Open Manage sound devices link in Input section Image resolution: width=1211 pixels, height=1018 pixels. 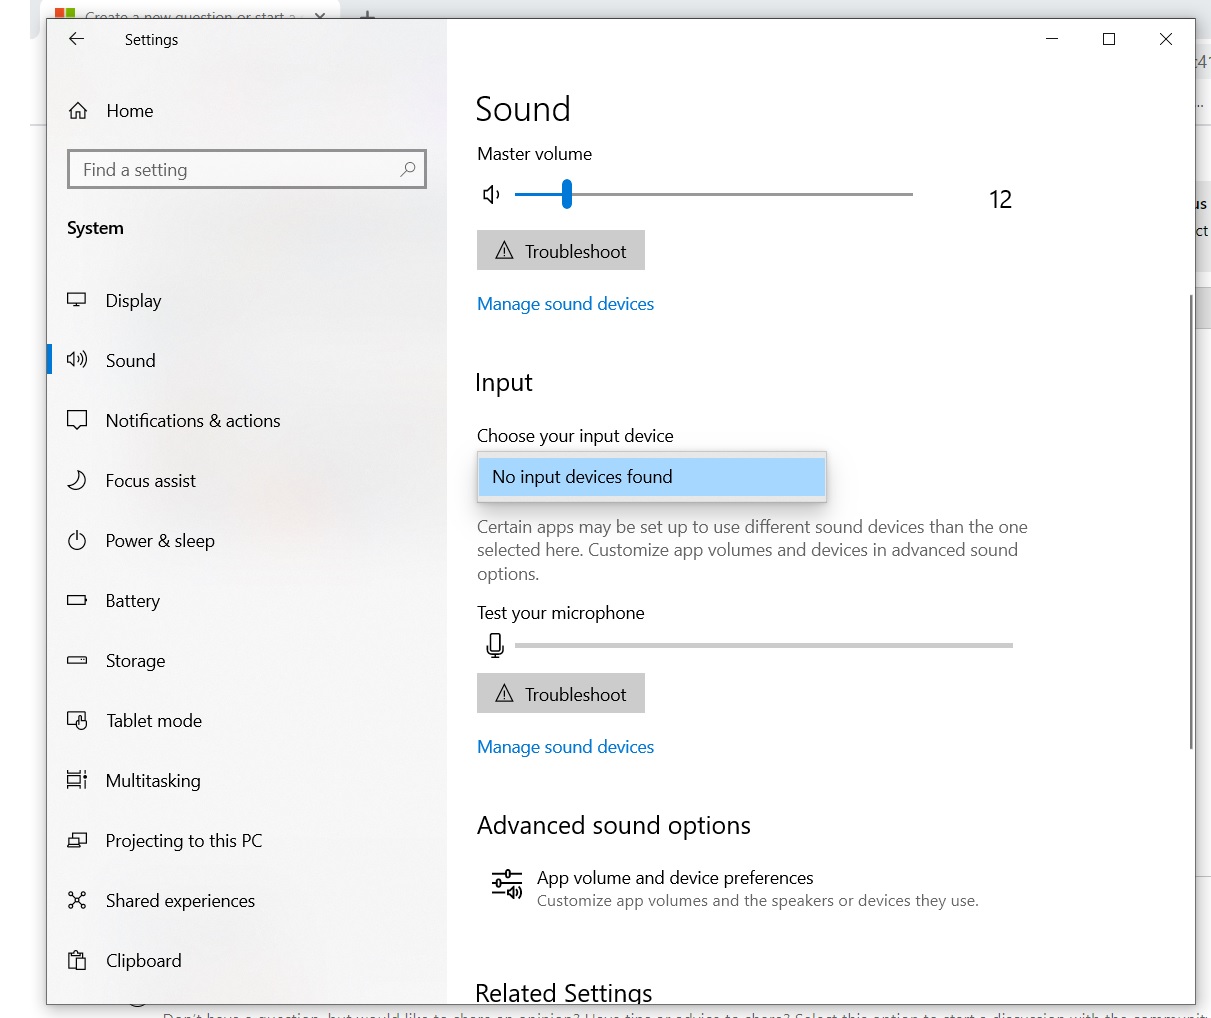tap(565, 747)
